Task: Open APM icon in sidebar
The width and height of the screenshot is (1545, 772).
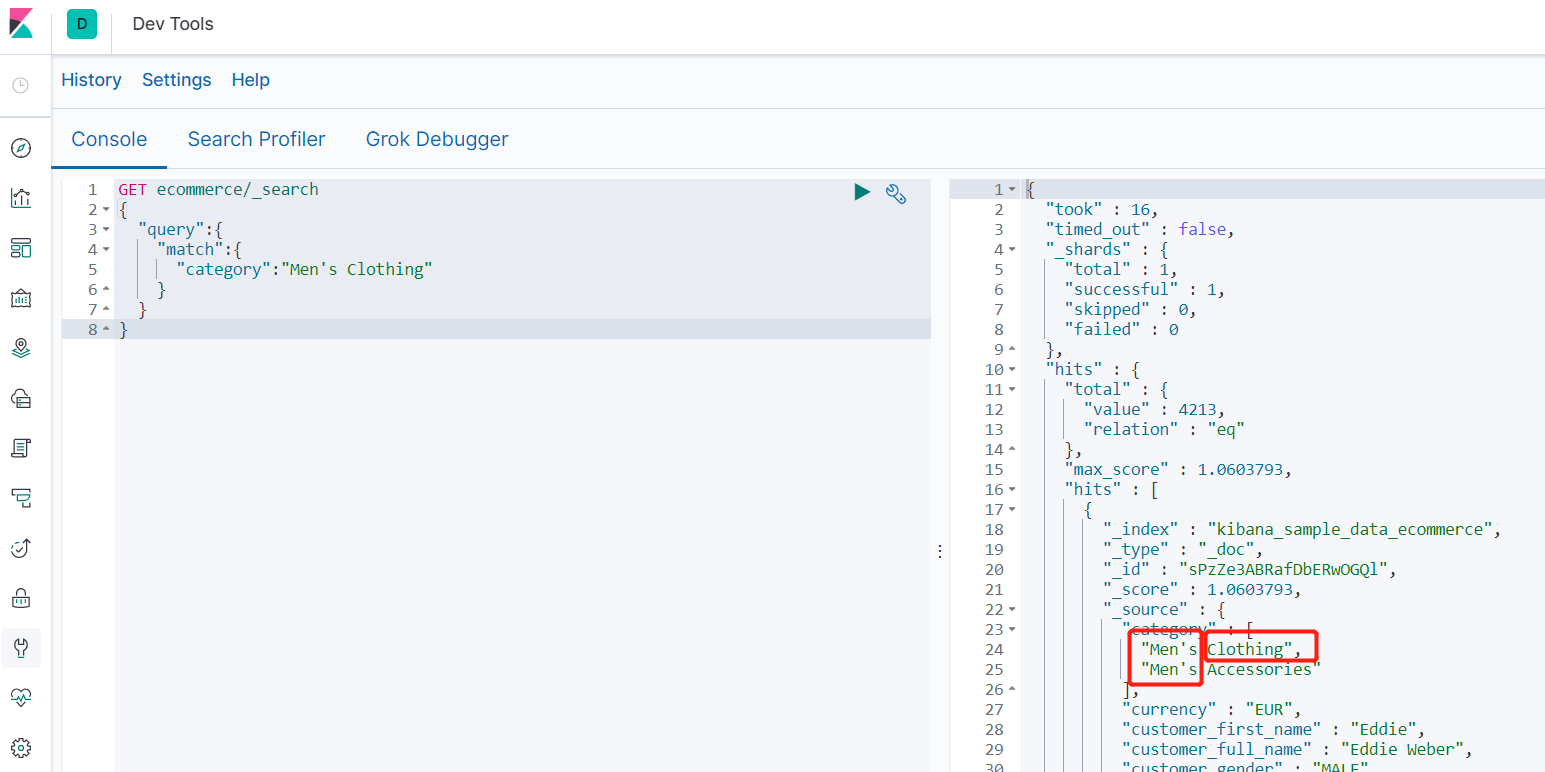Action: point(21,498)
